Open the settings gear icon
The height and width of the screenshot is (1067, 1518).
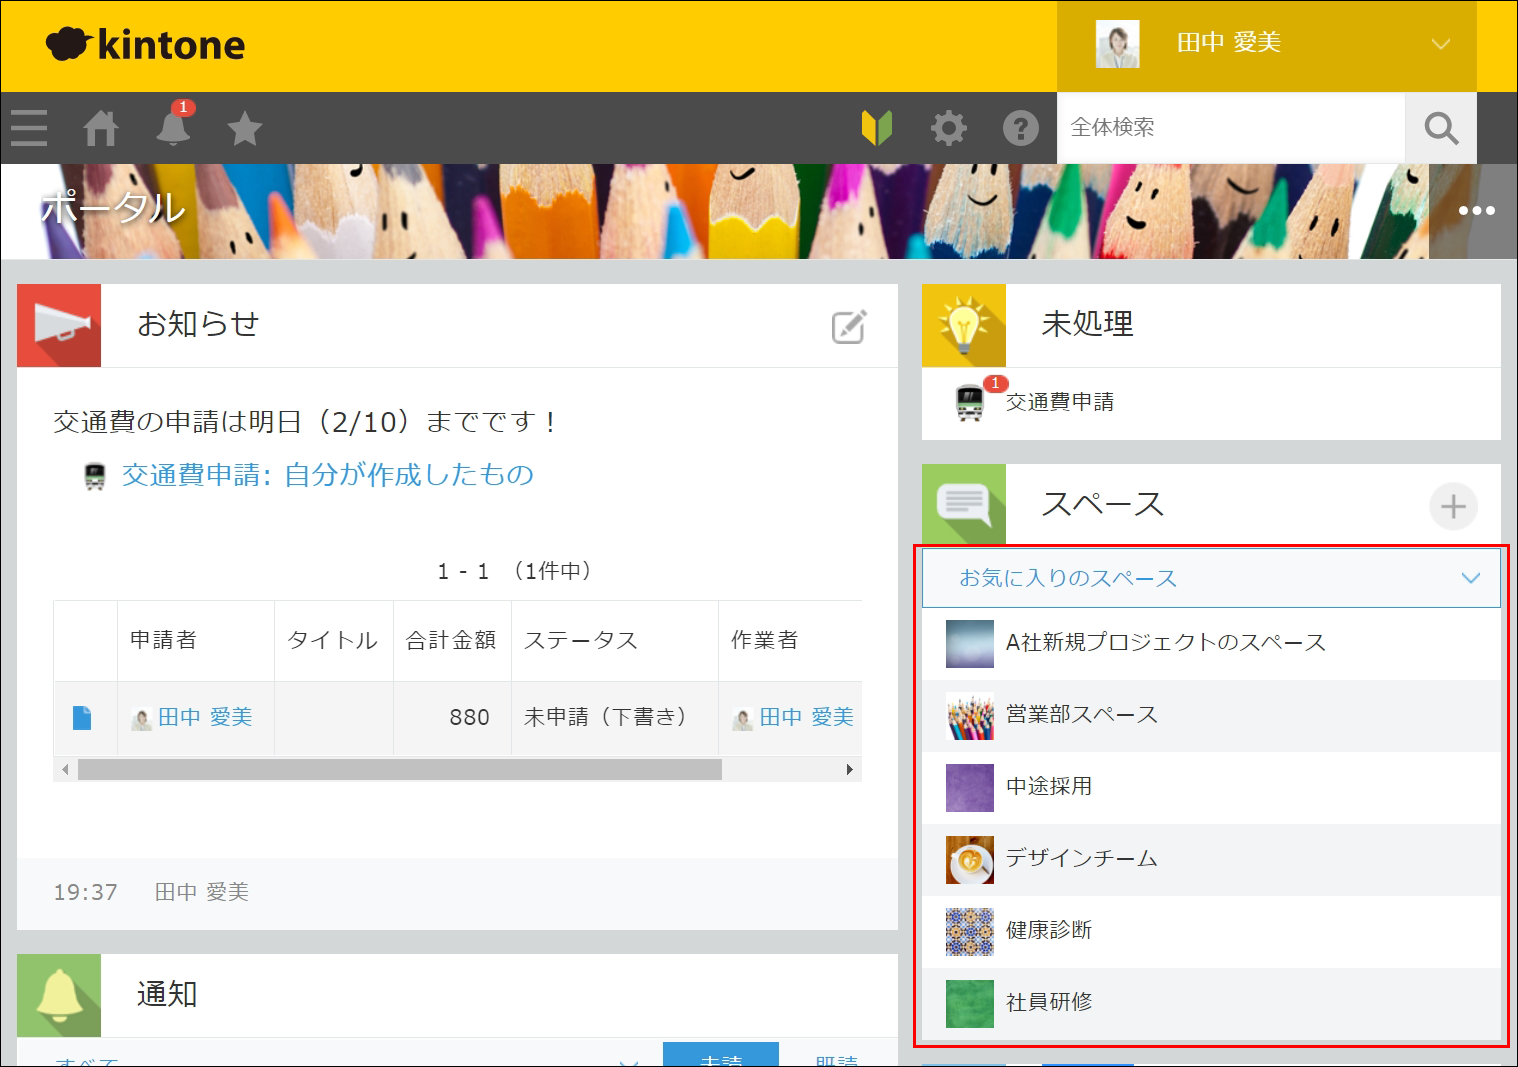948,128
